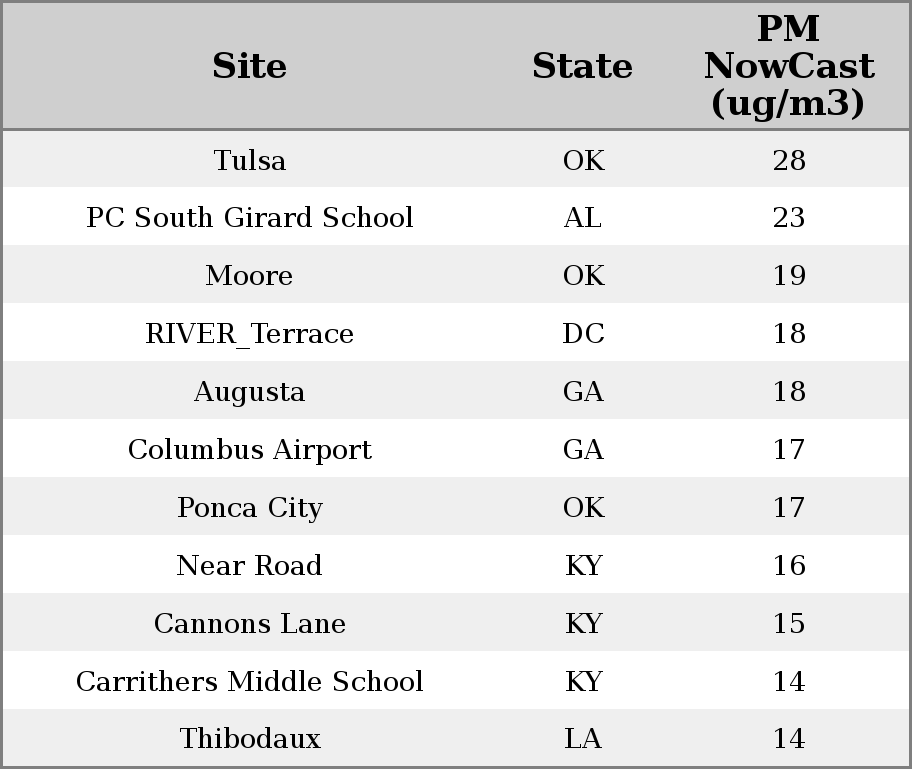This screenshot has height=769, width=912.
Task: Select the PM value 28 cell
Action: coord(789,160)
